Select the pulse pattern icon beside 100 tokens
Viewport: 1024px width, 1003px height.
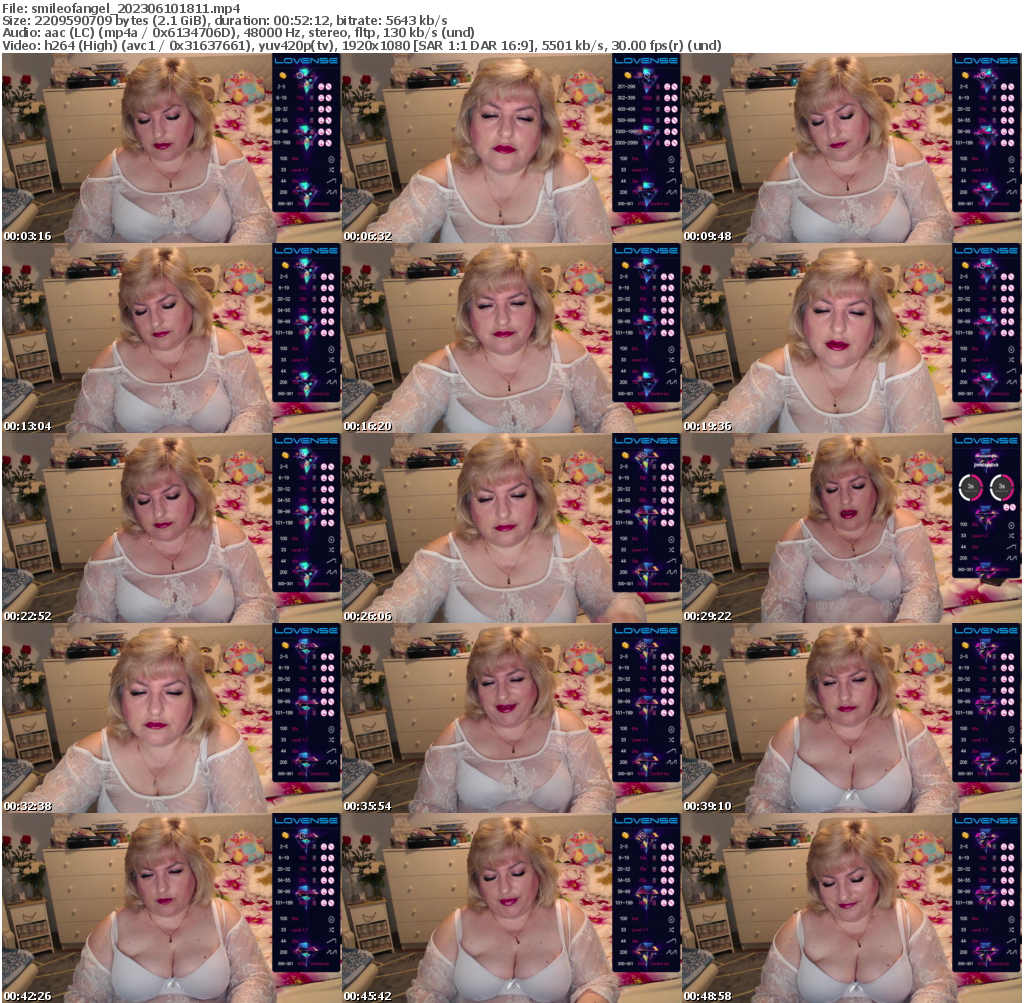point(331,158)
